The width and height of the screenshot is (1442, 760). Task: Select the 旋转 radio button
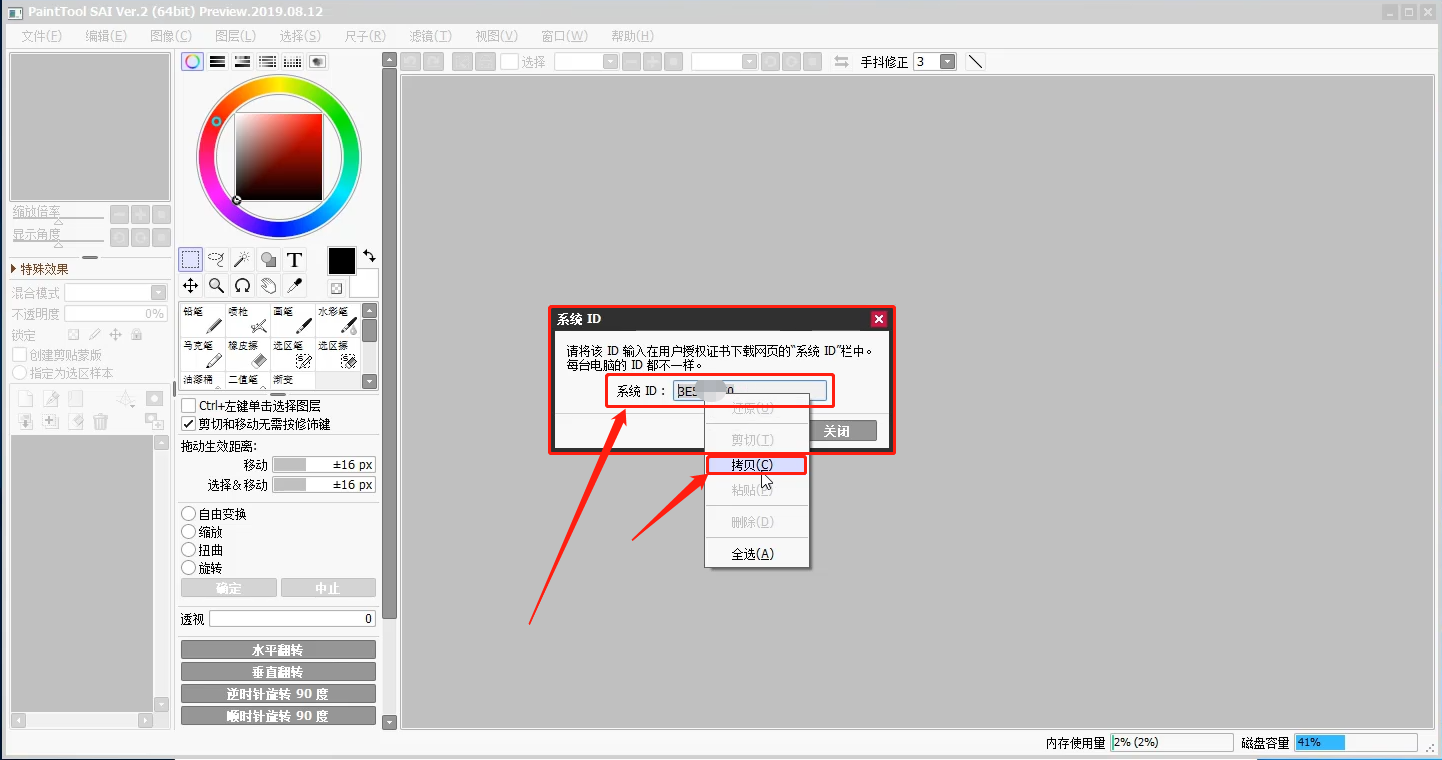pyautogui.click(x=188, y=568)
